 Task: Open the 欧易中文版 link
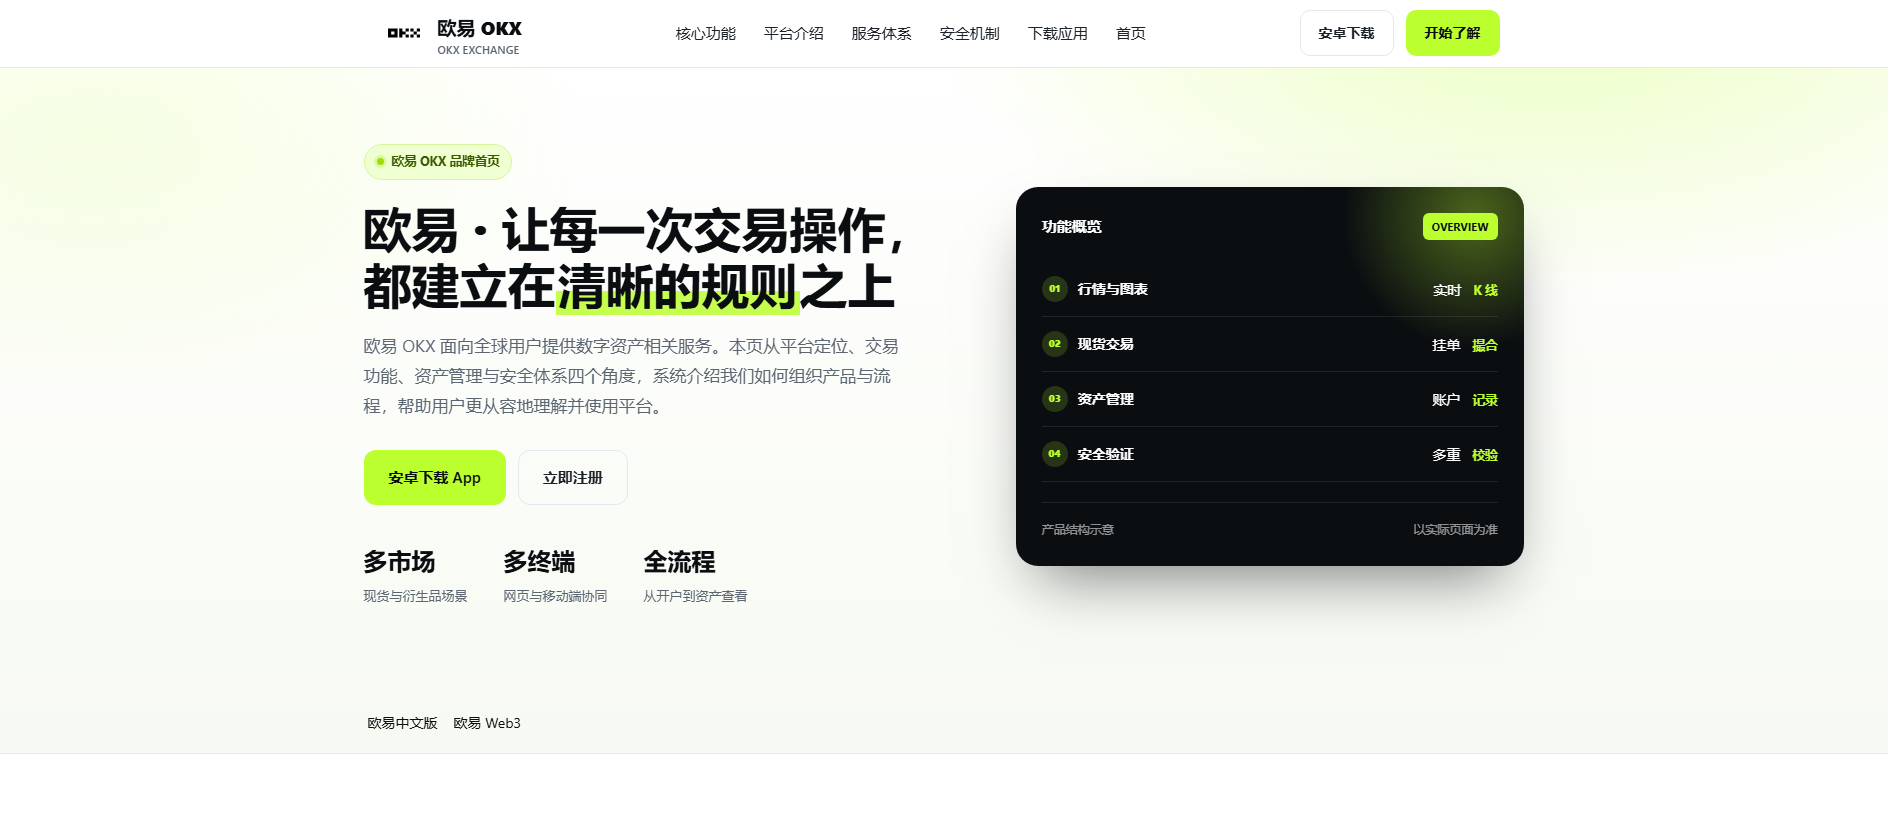[x=403, y=723]
